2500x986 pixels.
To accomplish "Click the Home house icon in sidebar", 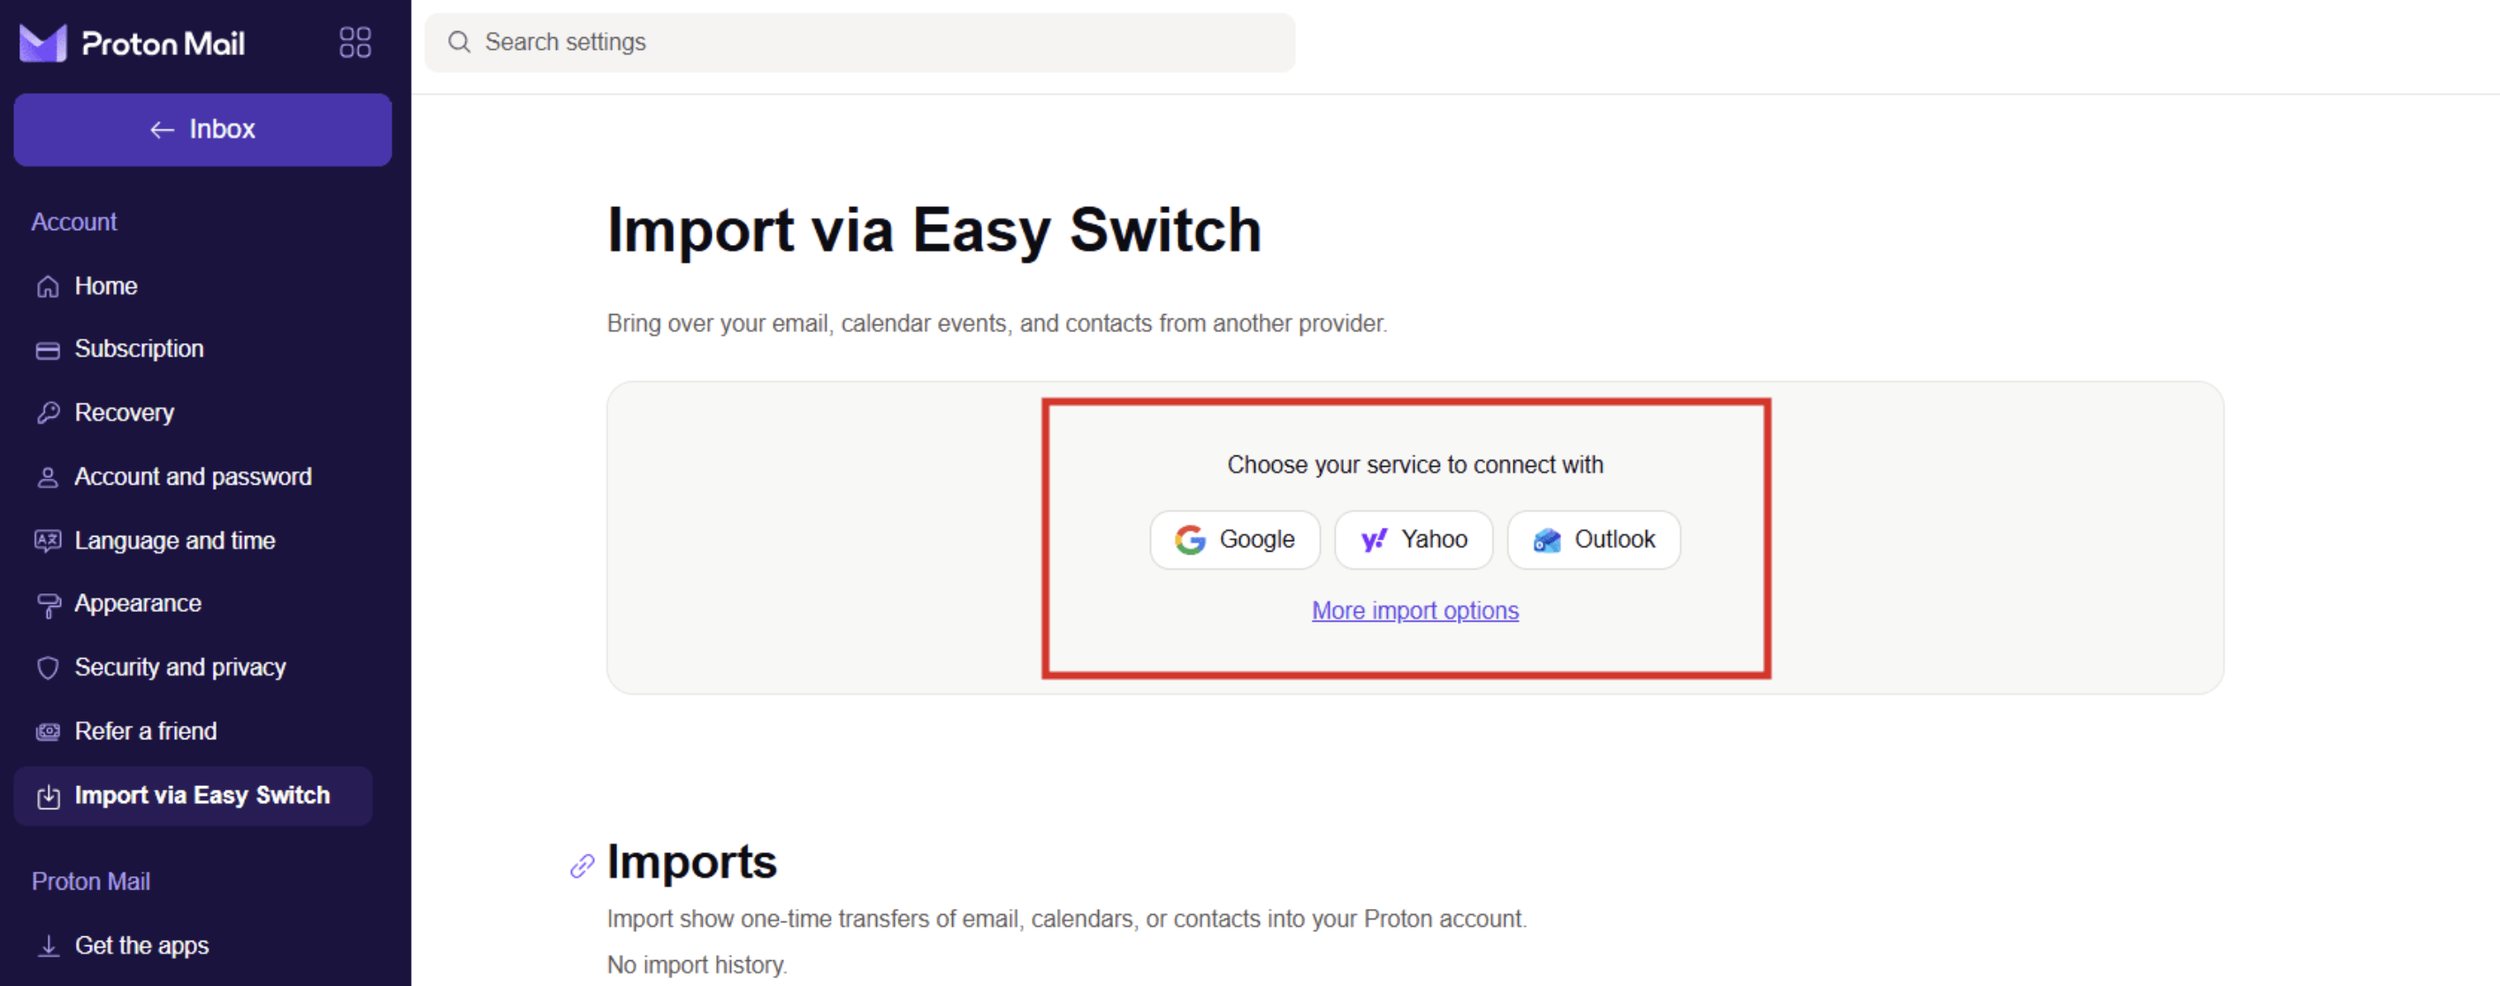I will 48,287.
